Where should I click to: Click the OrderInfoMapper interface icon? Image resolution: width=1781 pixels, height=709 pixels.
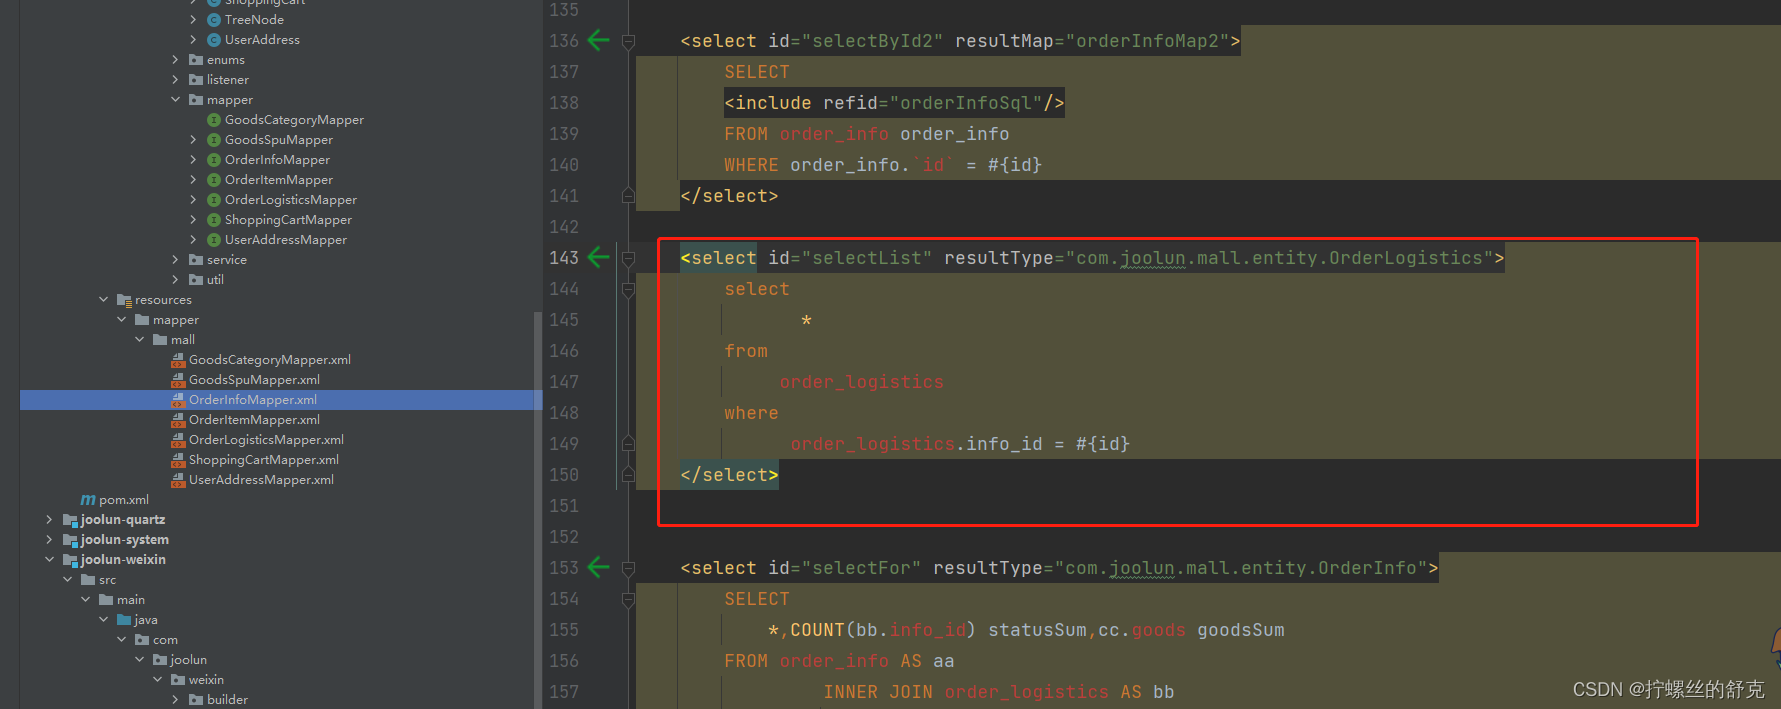[214, 159]
